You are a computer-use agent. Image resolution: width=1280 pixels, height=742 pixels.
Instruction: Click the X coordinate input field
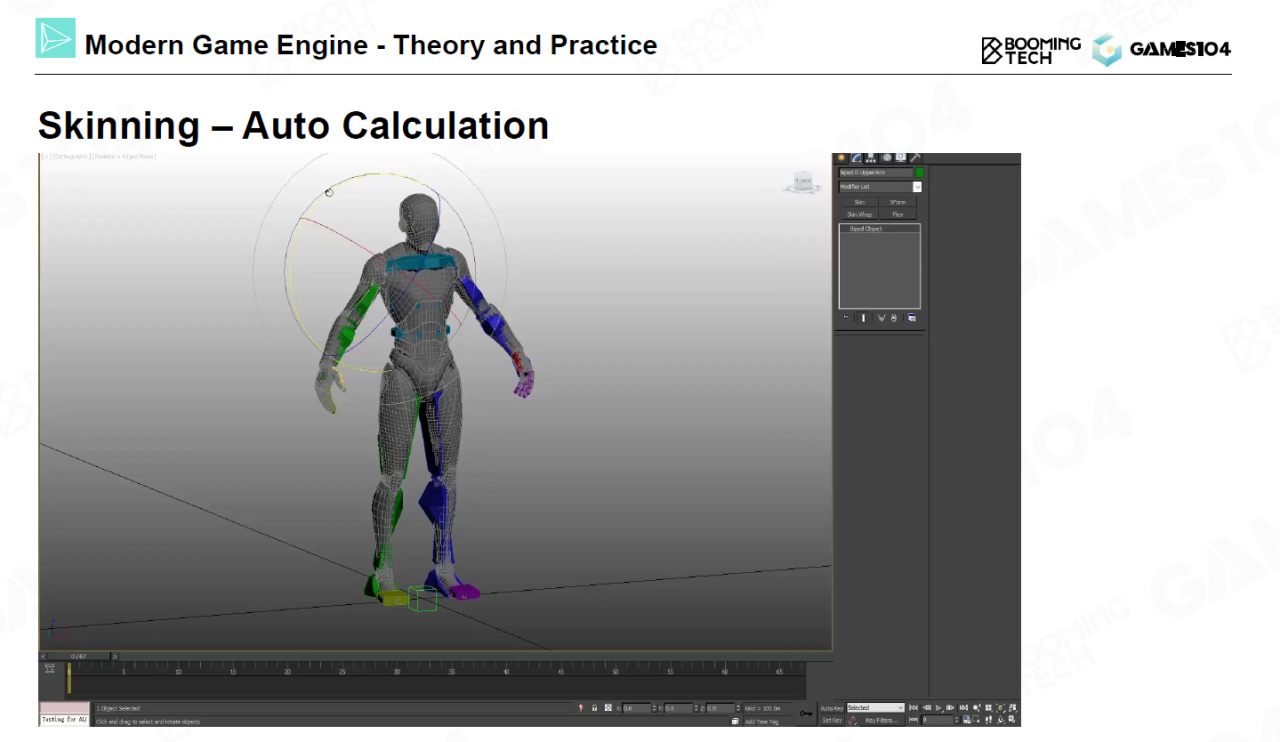(636, 708)
